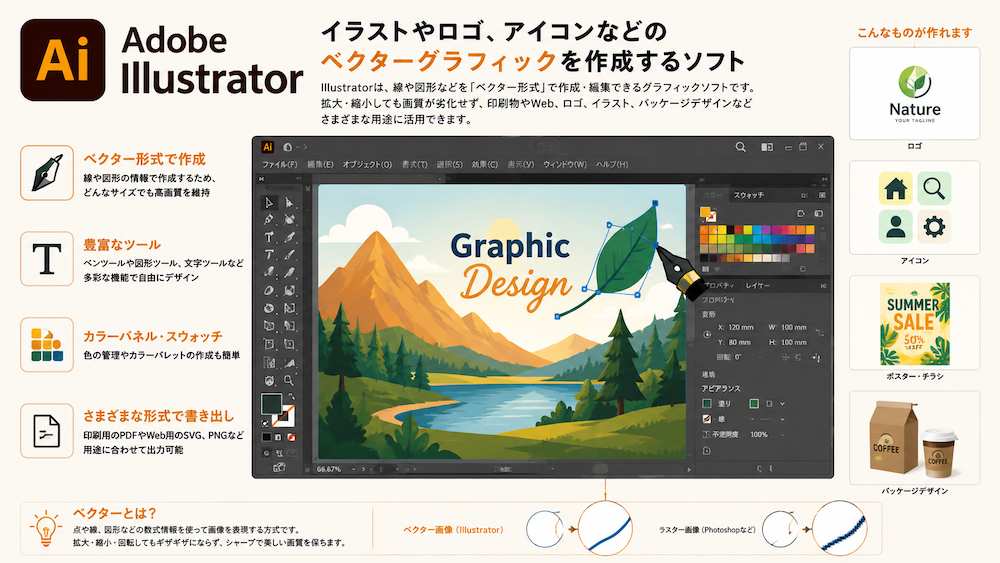Switch to the カラー tab
Viewport: 1000px width, 563px height.
pyautogui.click(x=712, y=195)
